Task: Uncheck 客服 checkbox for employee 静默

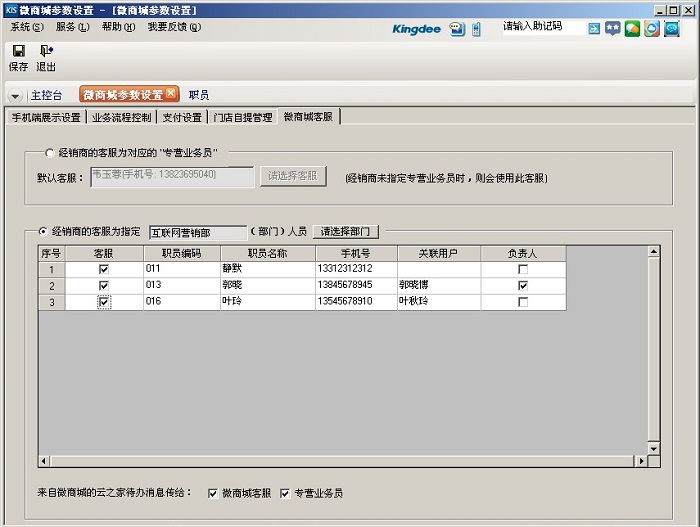Action: pos(104,269)
